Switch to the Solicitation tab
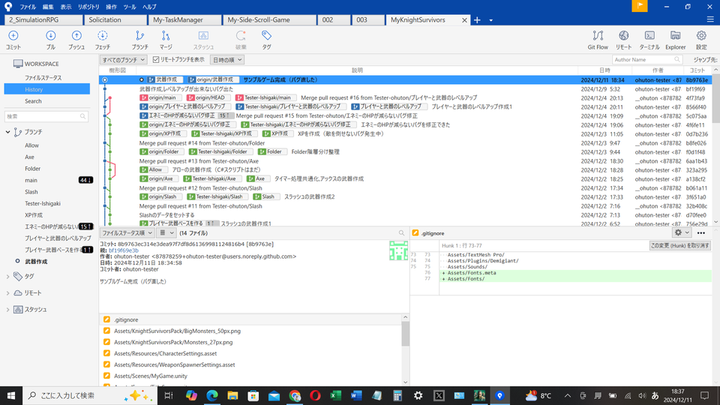 click(115, 20)
